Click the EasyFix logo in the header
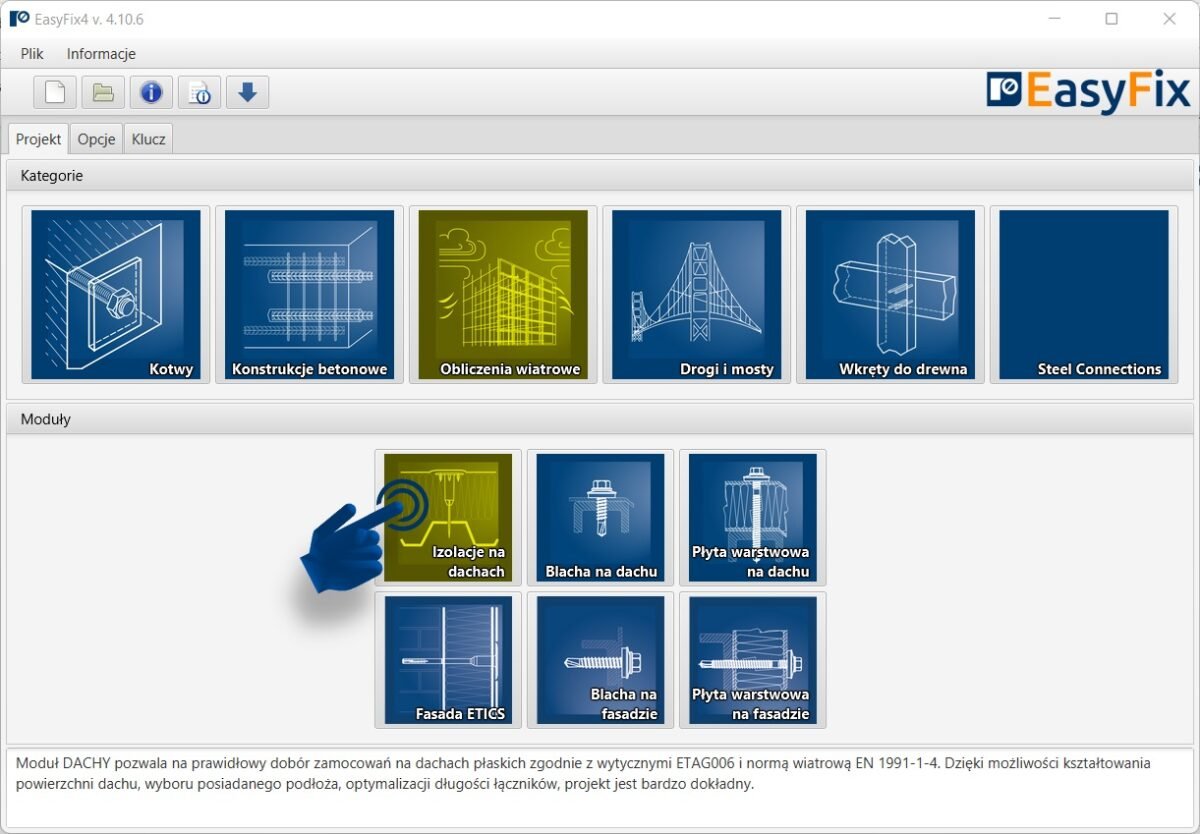Screen dimensions: 1200x834 1088,92
